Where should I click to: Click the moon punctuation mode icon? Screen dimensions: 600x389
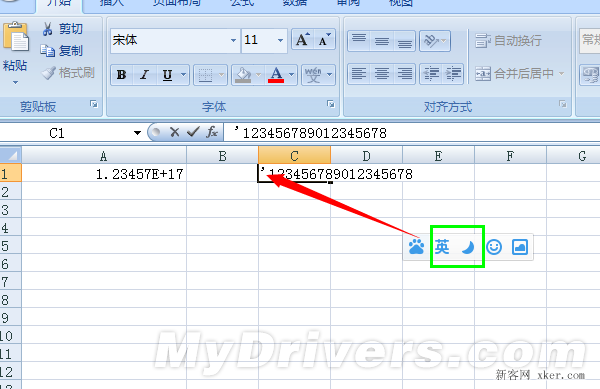(468, 247)
